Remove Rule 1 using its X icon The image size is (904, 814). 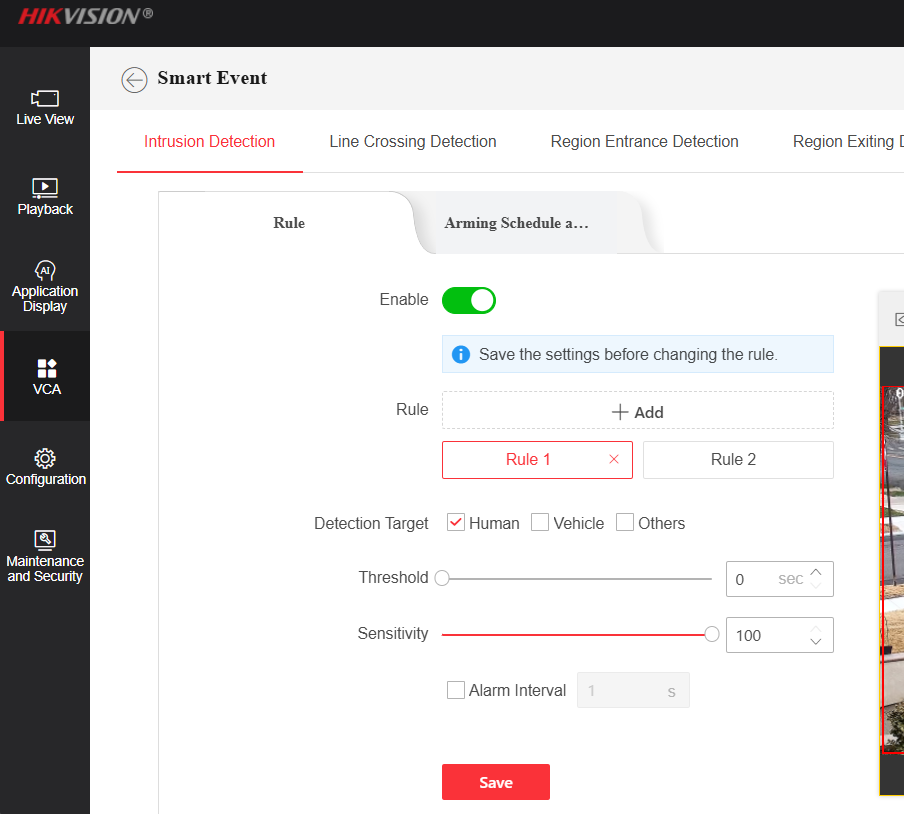[x=614, y=460]
